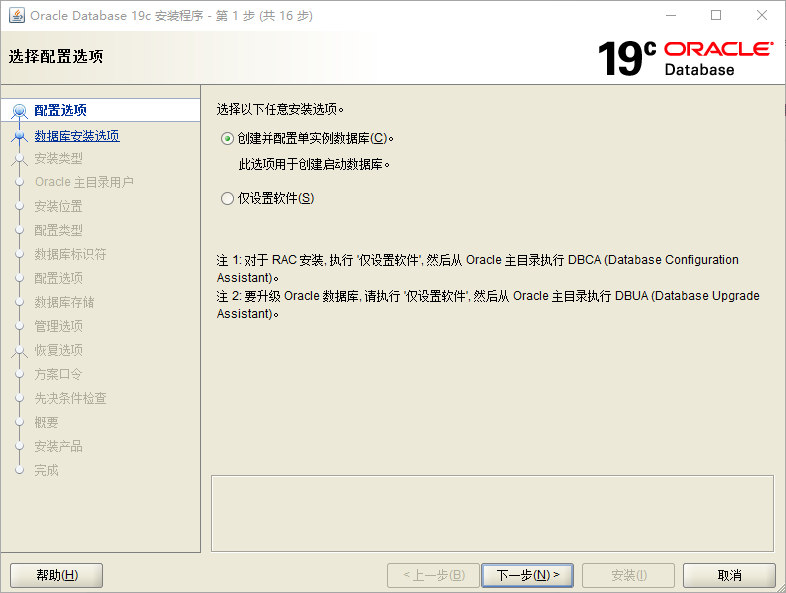Close the Oracle installer window
This screenshot has width=786, height=593.
[761, 16]
